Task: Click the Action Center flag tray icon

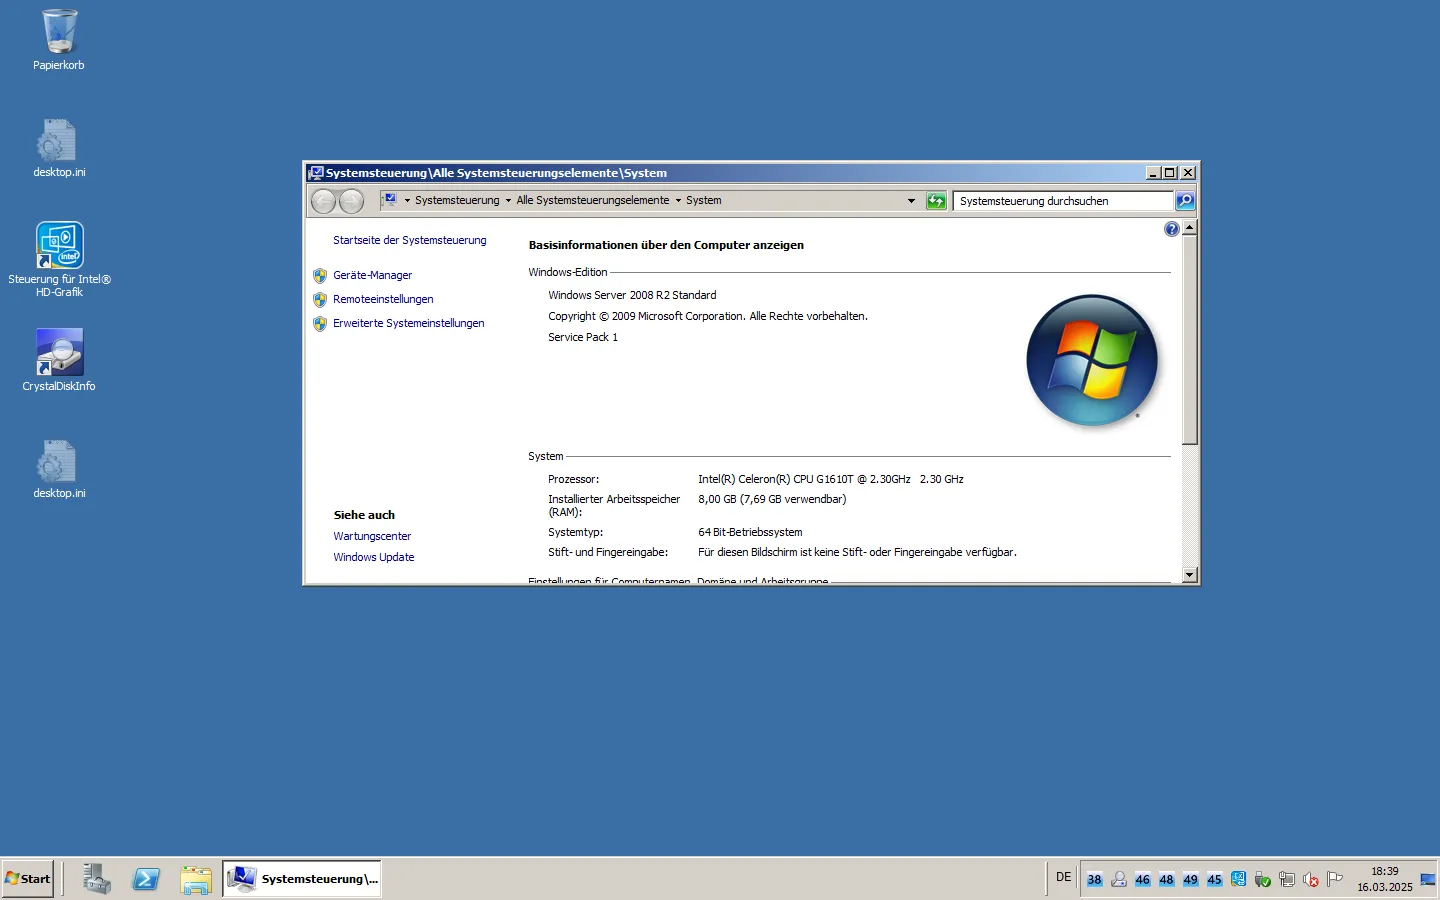Action: tap(1334, 880)
